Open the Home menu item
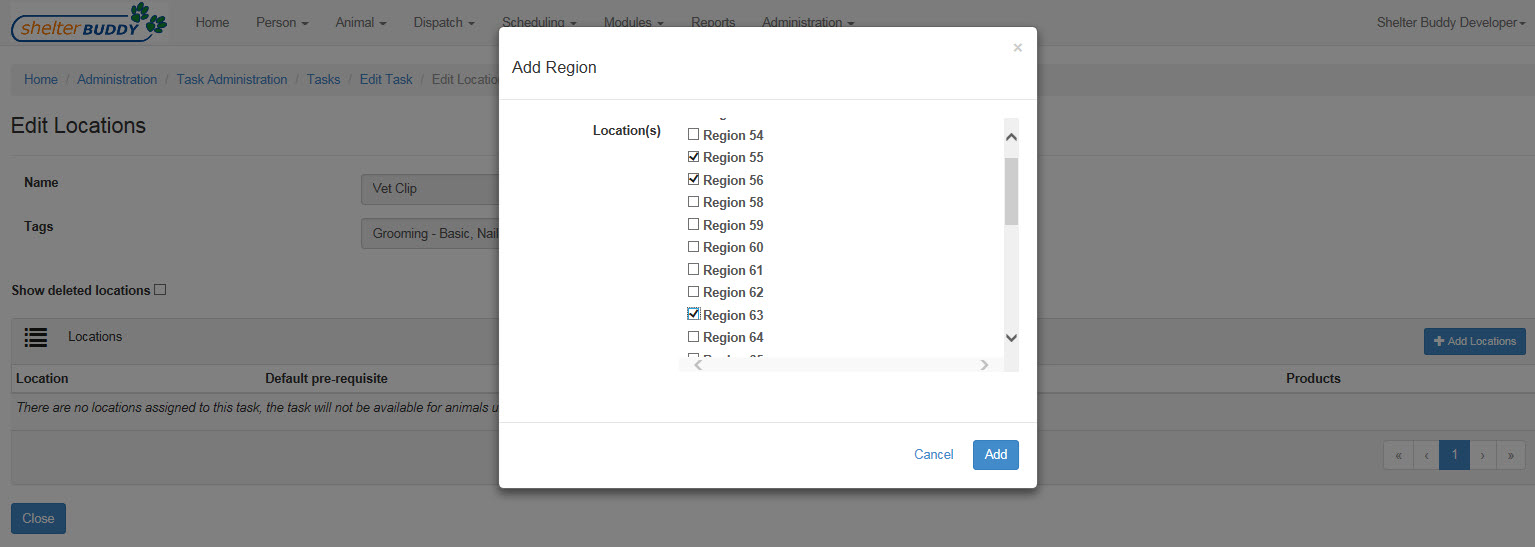The image size is (1535, 547). 212,22
